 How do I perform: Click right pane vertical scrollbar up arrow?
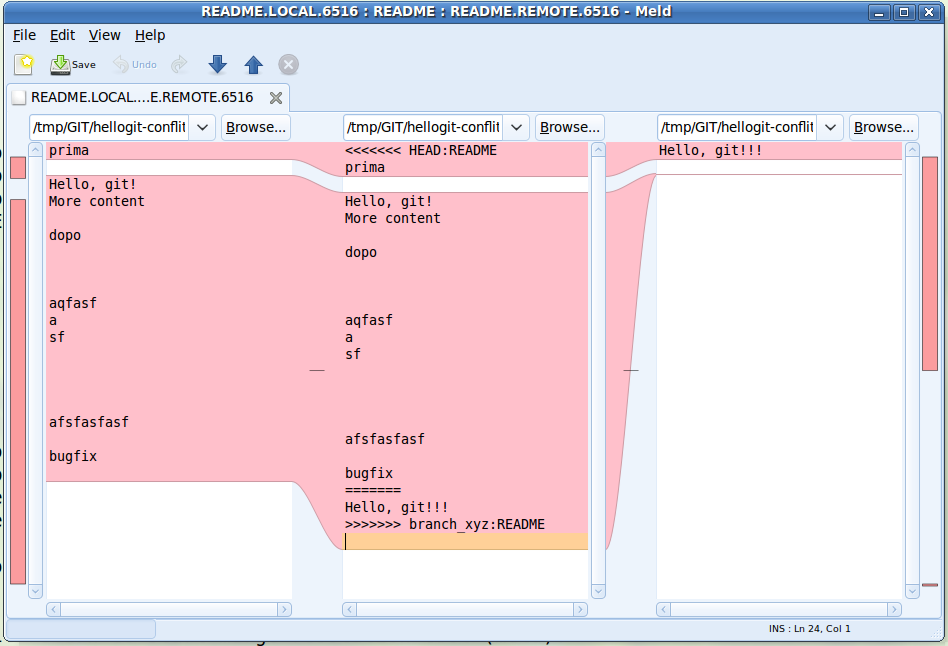point(912,149)
